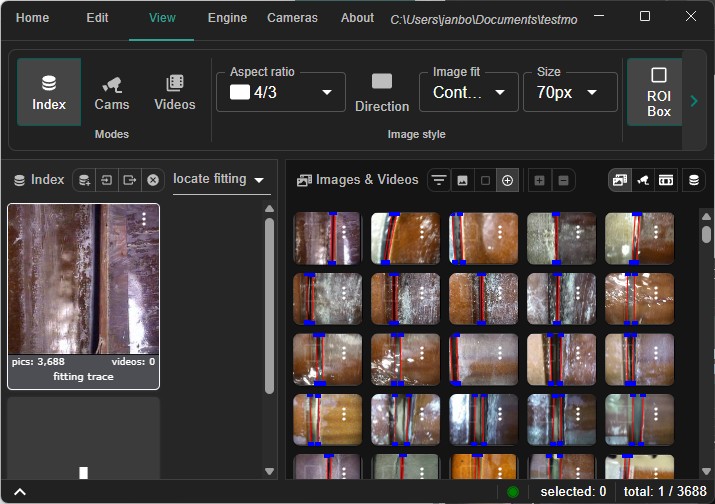Image resolution: width=715 pixels, height=504 pixels.
Task: Open the Aspect ratio dropdown
Action: [281, 92]
